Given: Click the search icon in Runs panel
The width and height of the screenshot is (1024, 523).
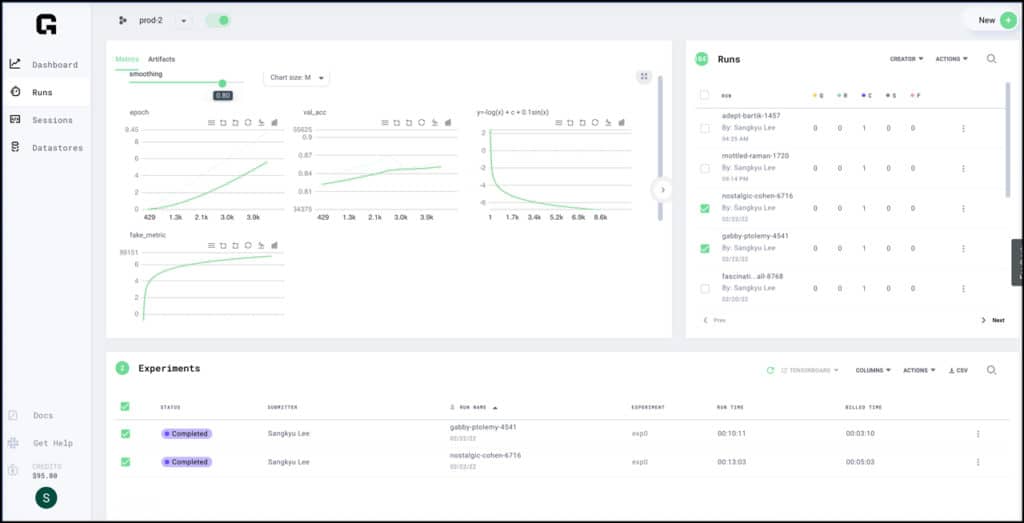Looking at the screenshot, I should (x=991, y=59).
